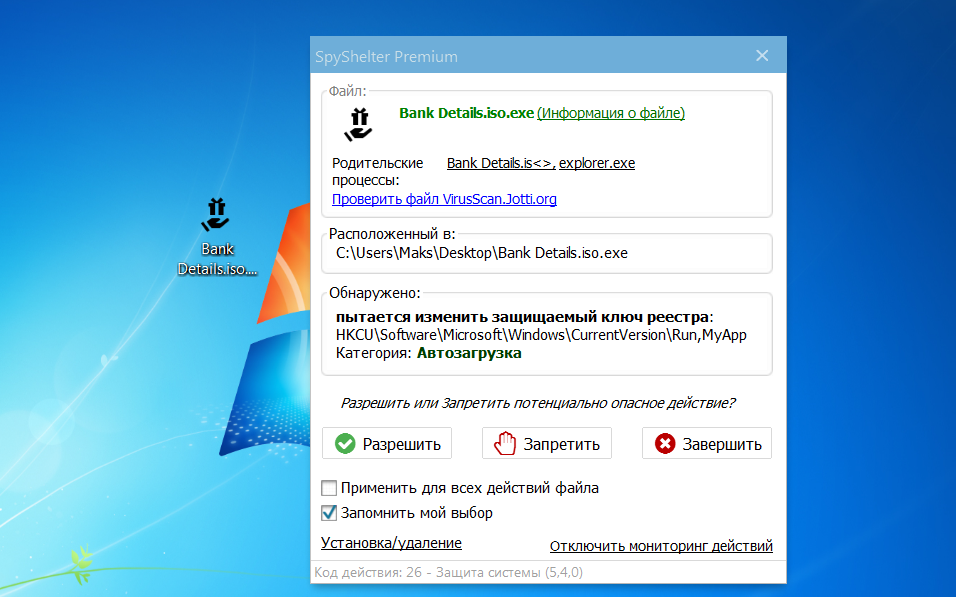Click the green checkmark on the Разрешить button

pyautogui.click(x=345, y=443)
